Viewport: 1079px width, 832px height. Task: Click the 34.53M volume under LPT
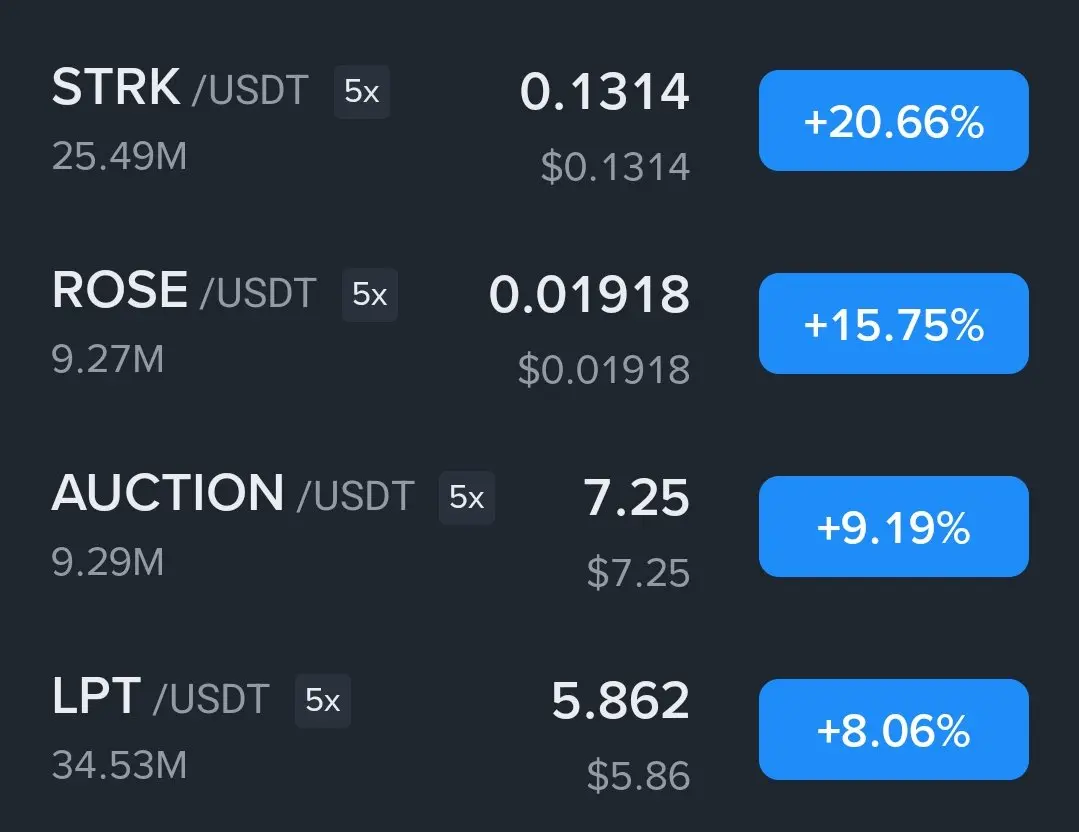tap(120, 765)
